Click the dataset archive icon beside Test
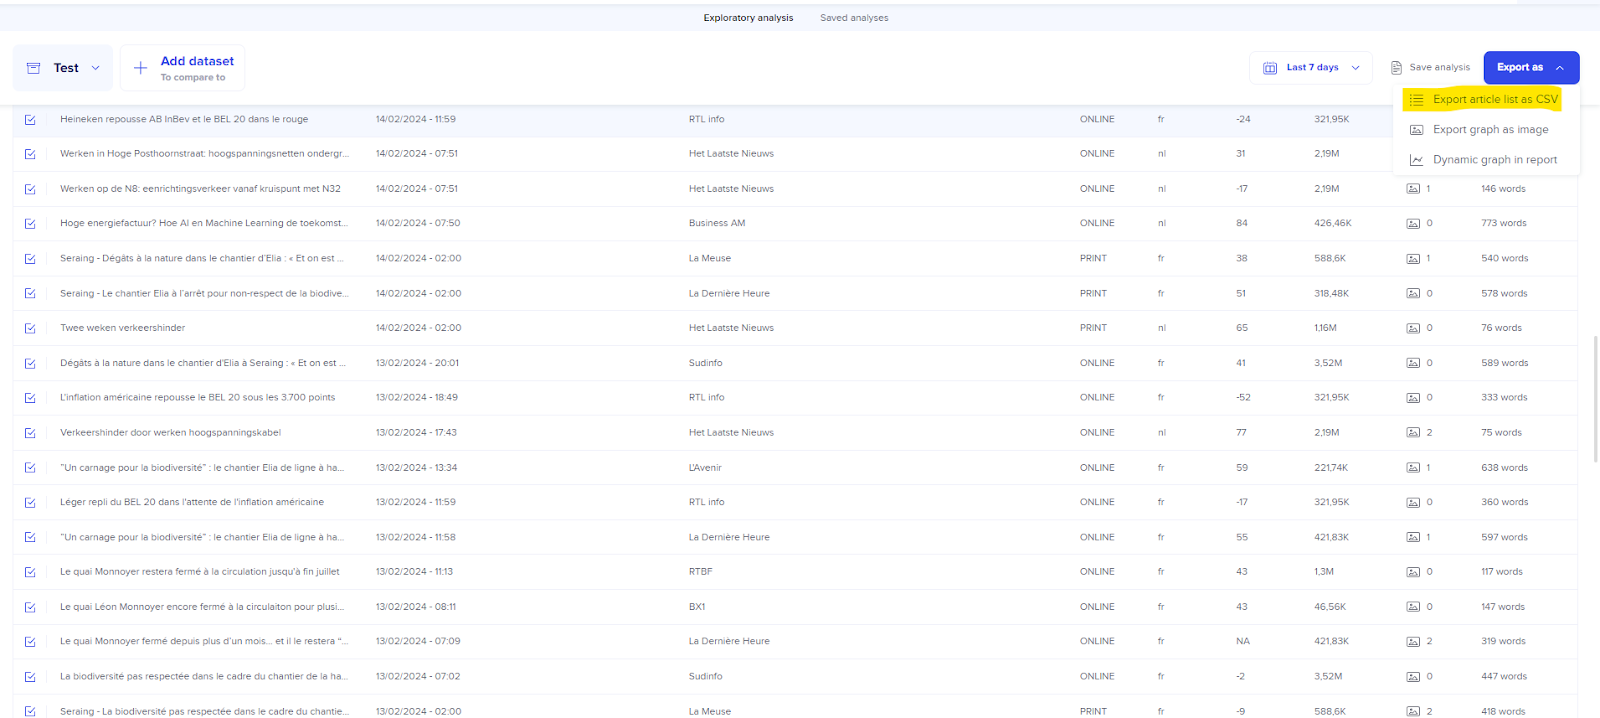This screenshot has width=1600, height=718. pos(33,68)
